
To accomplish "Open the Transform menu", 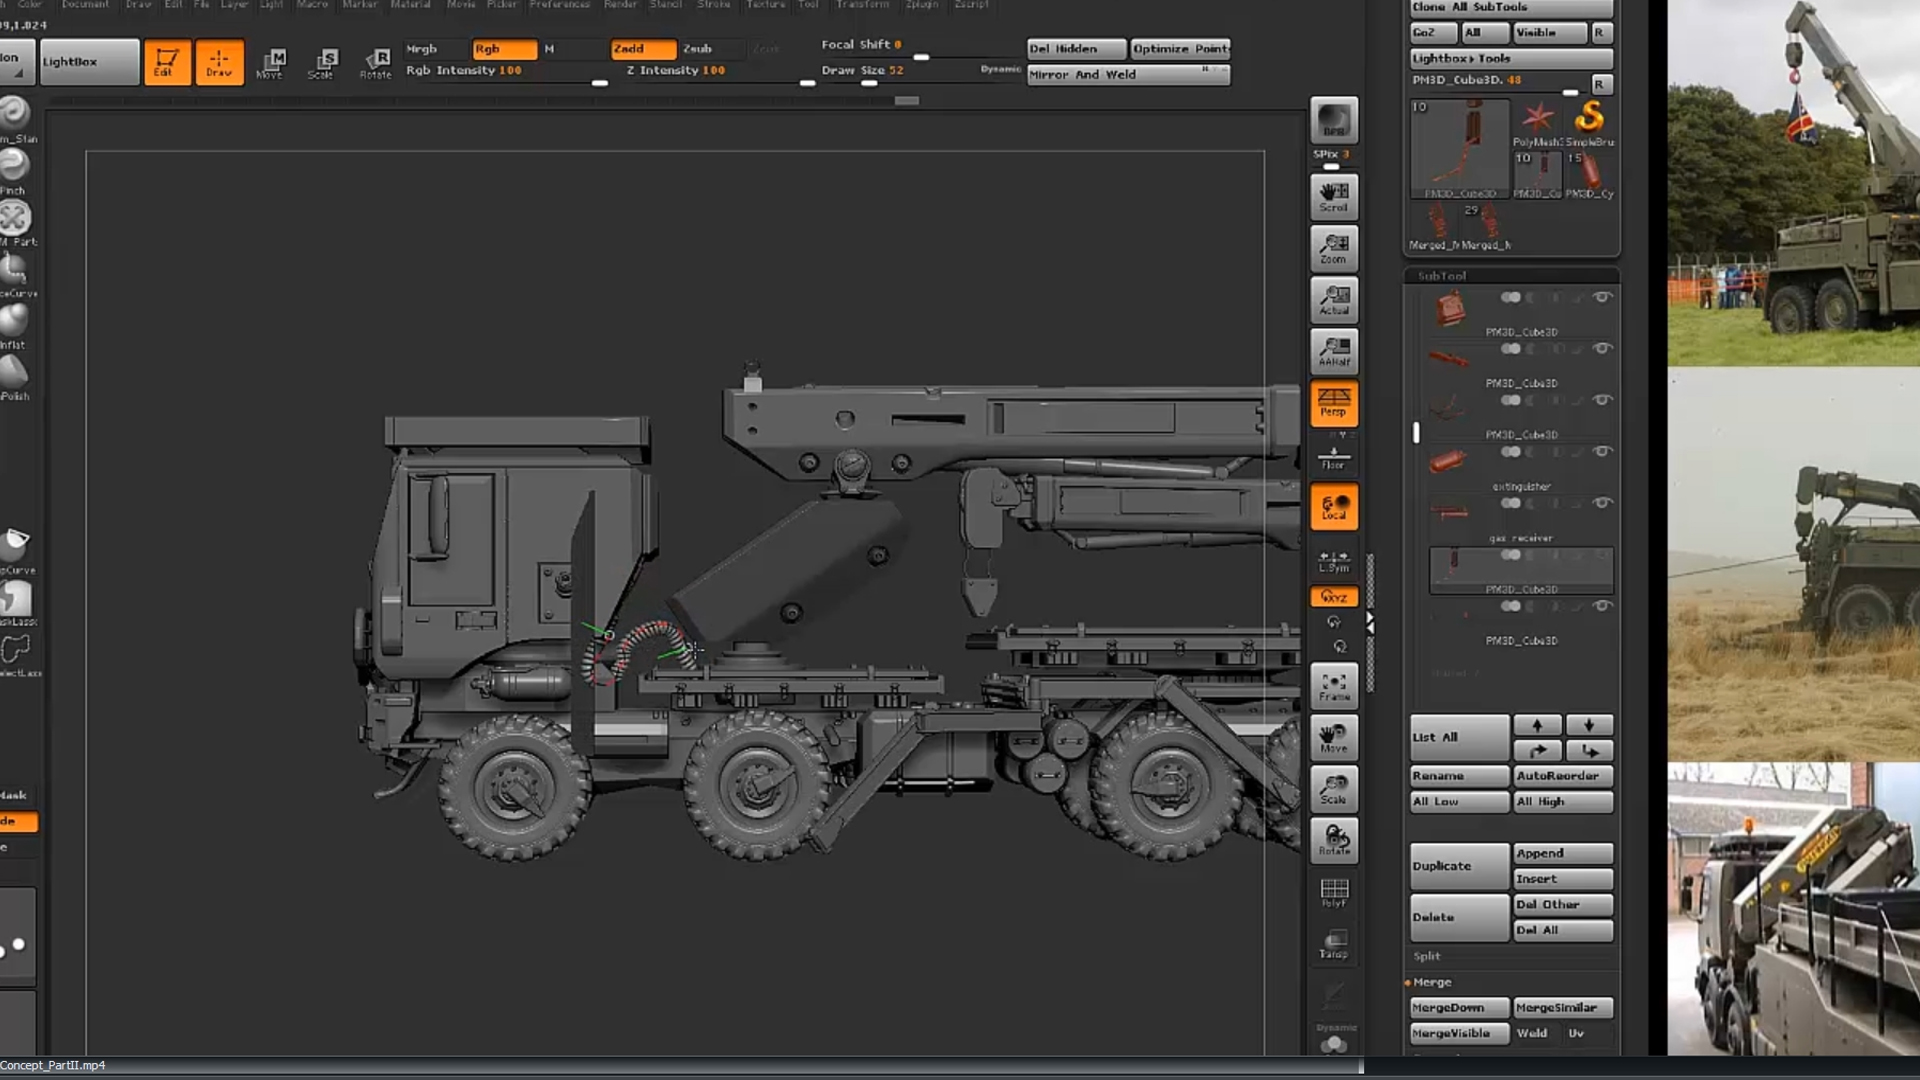I will coord(862,5).
